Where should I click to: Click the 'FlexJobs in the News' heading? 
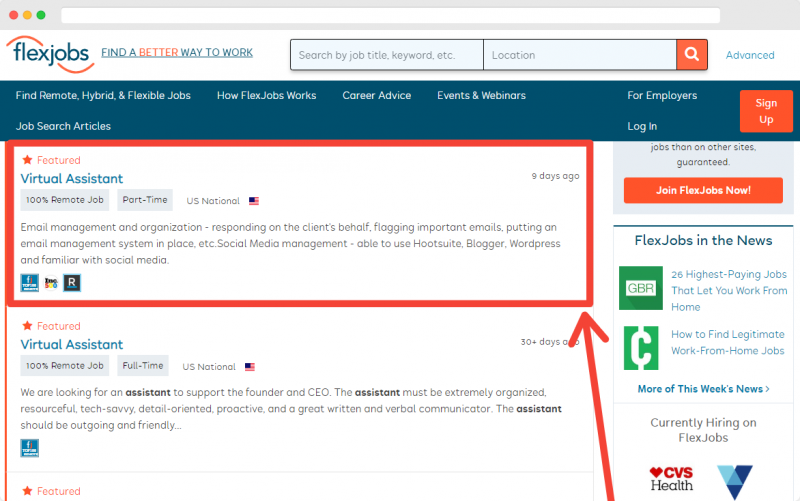703,240
